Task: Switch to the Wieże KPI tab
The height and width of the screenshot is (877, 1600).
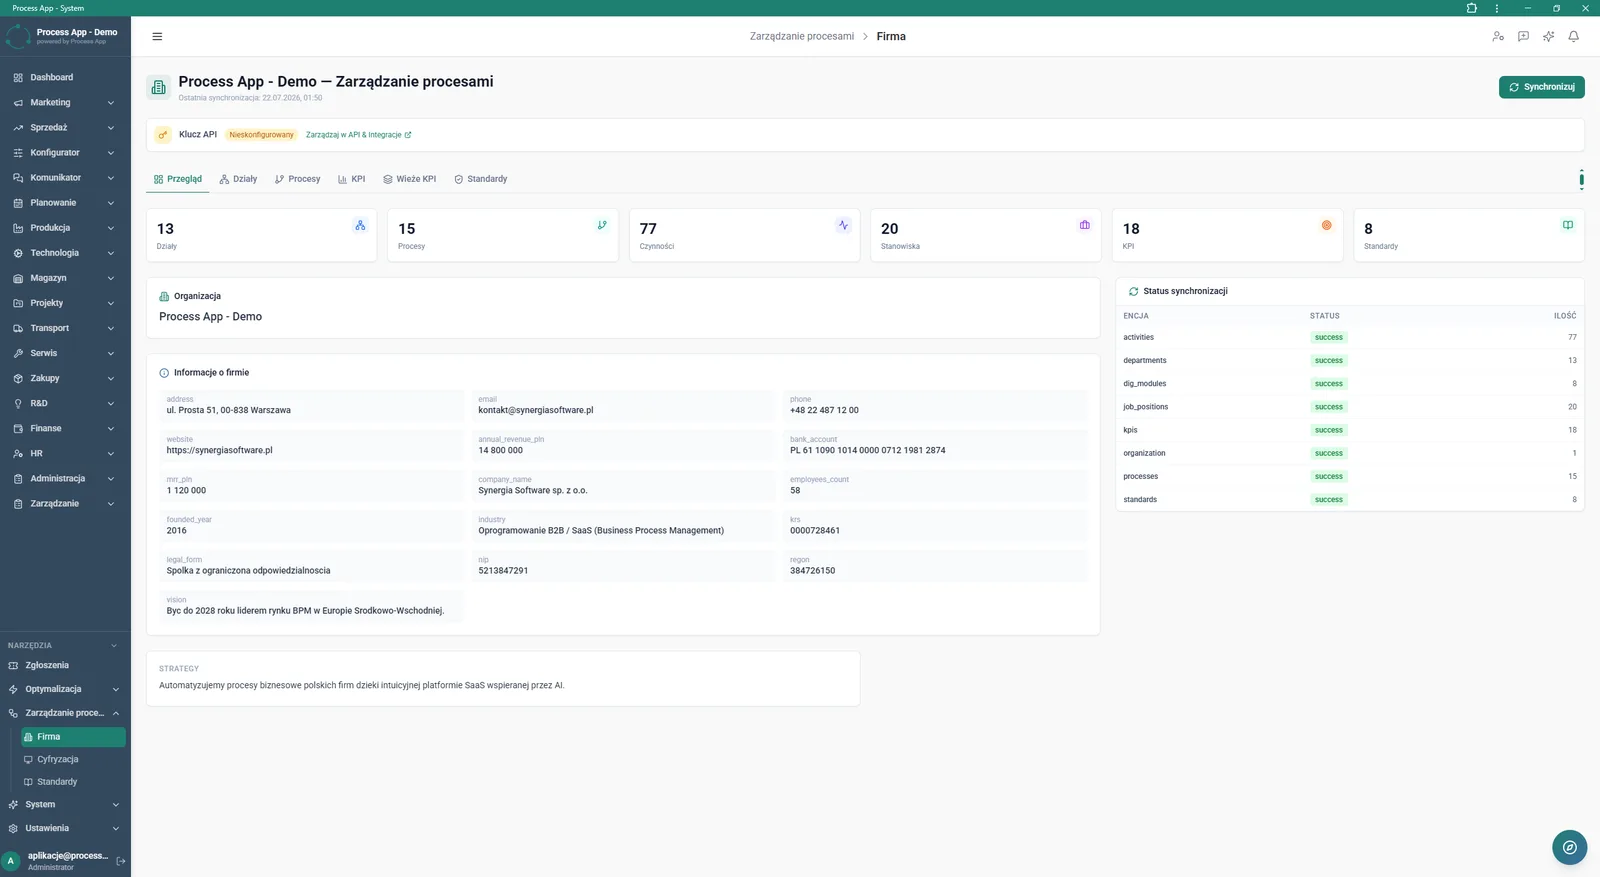Action: coord(410,179)
